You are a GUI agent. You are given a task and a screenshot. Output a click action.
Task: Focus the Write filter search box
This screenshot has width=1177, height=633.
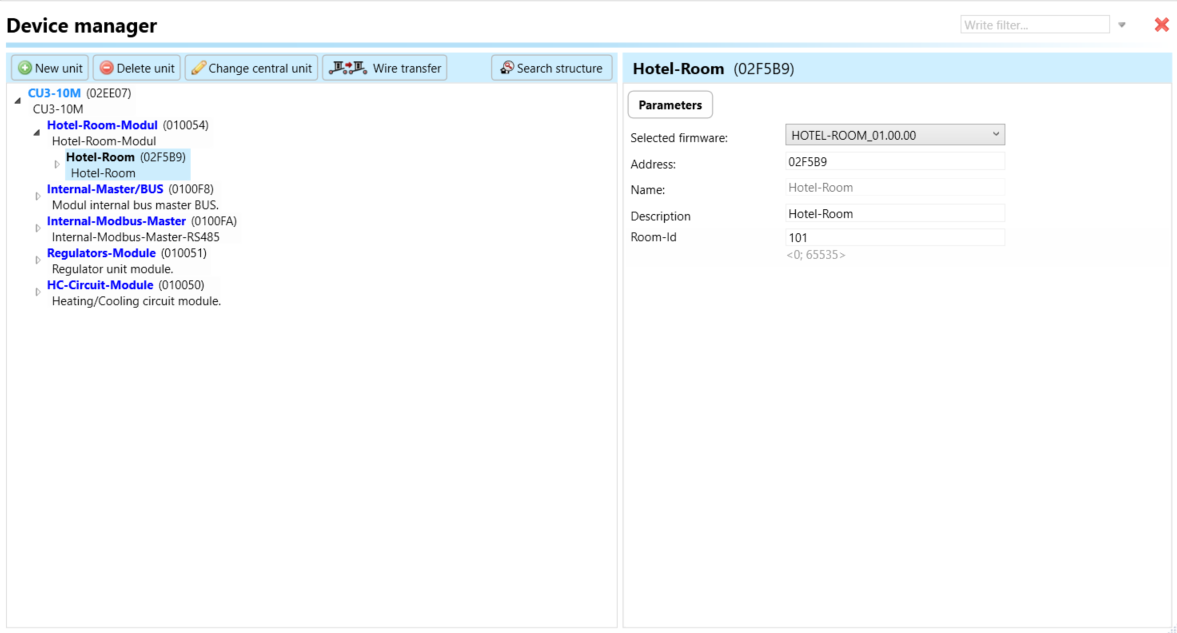[x=1034, y=25]
